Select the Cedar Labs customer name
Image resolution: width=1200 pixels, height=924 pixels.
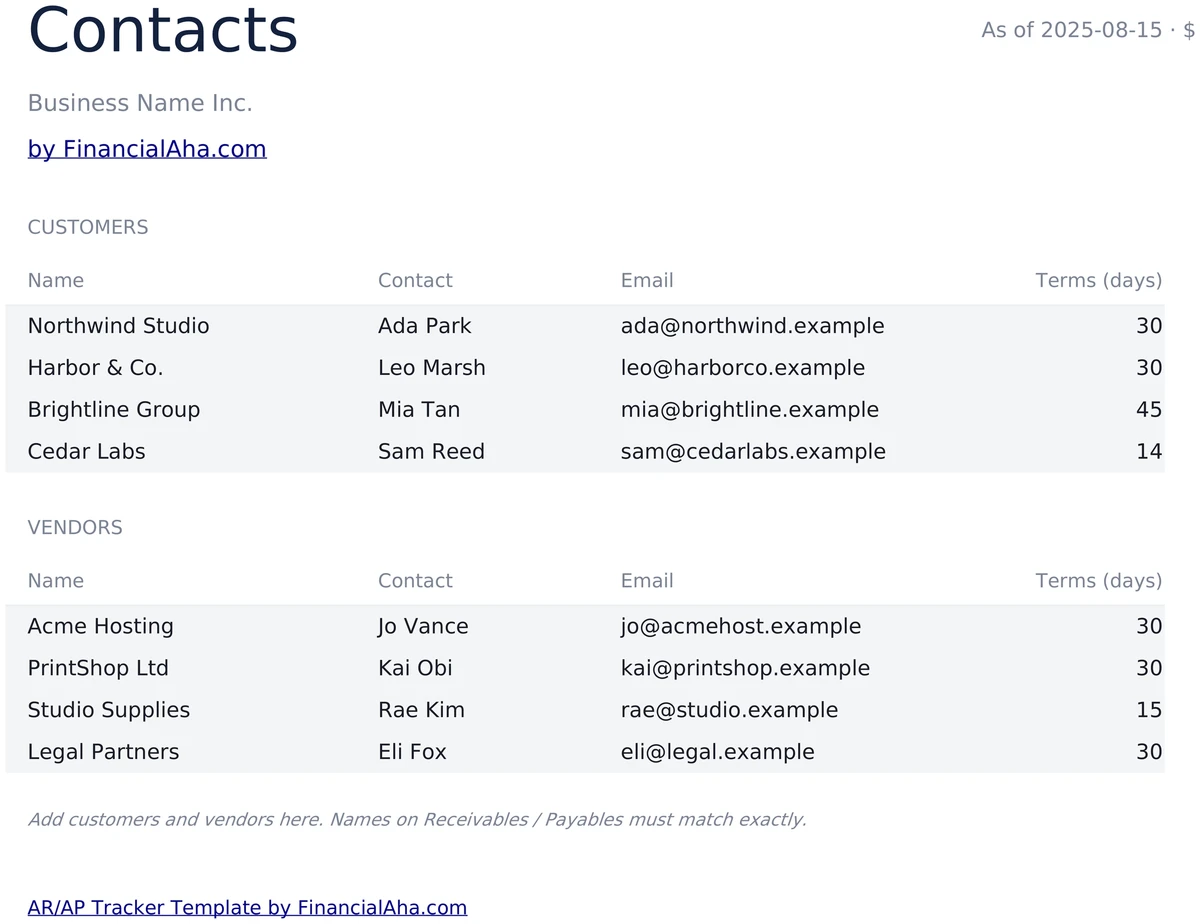tap(87, 452)
